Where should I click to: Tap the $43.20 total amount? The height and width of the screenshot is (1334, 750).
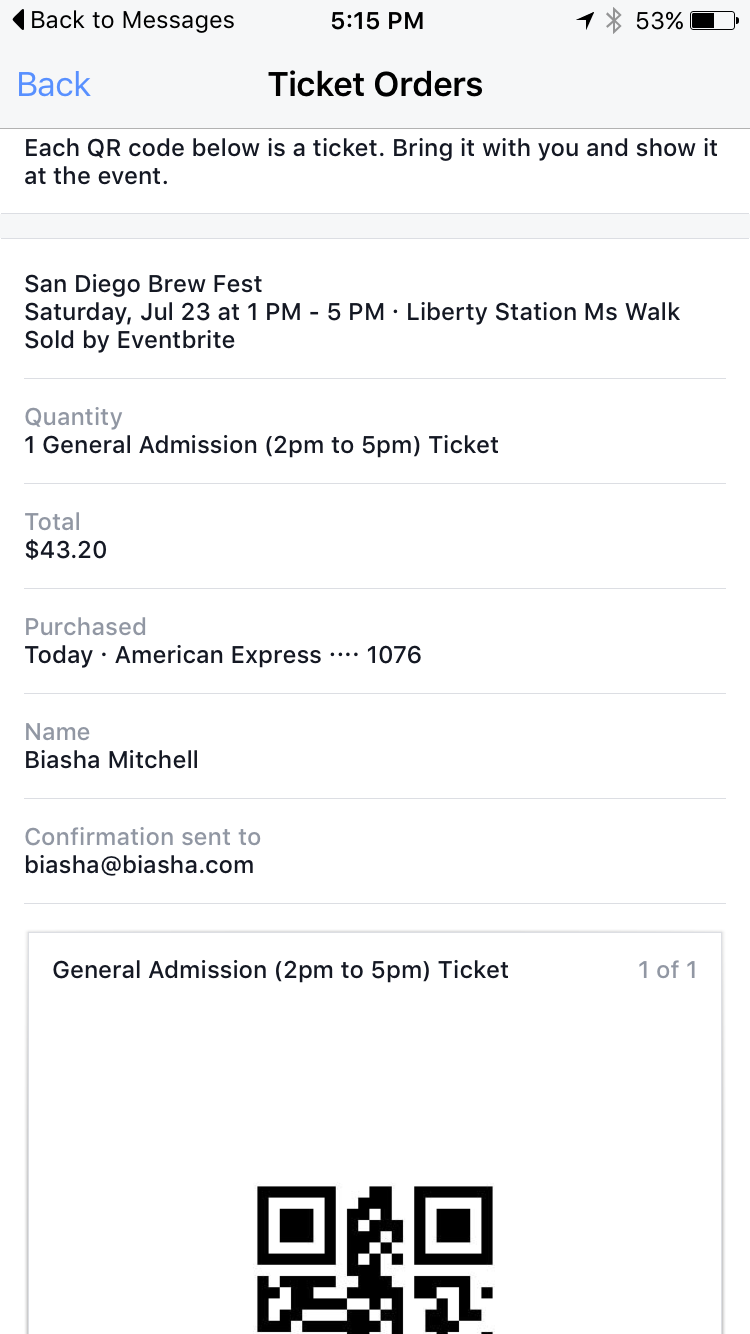tap(66, 550)
